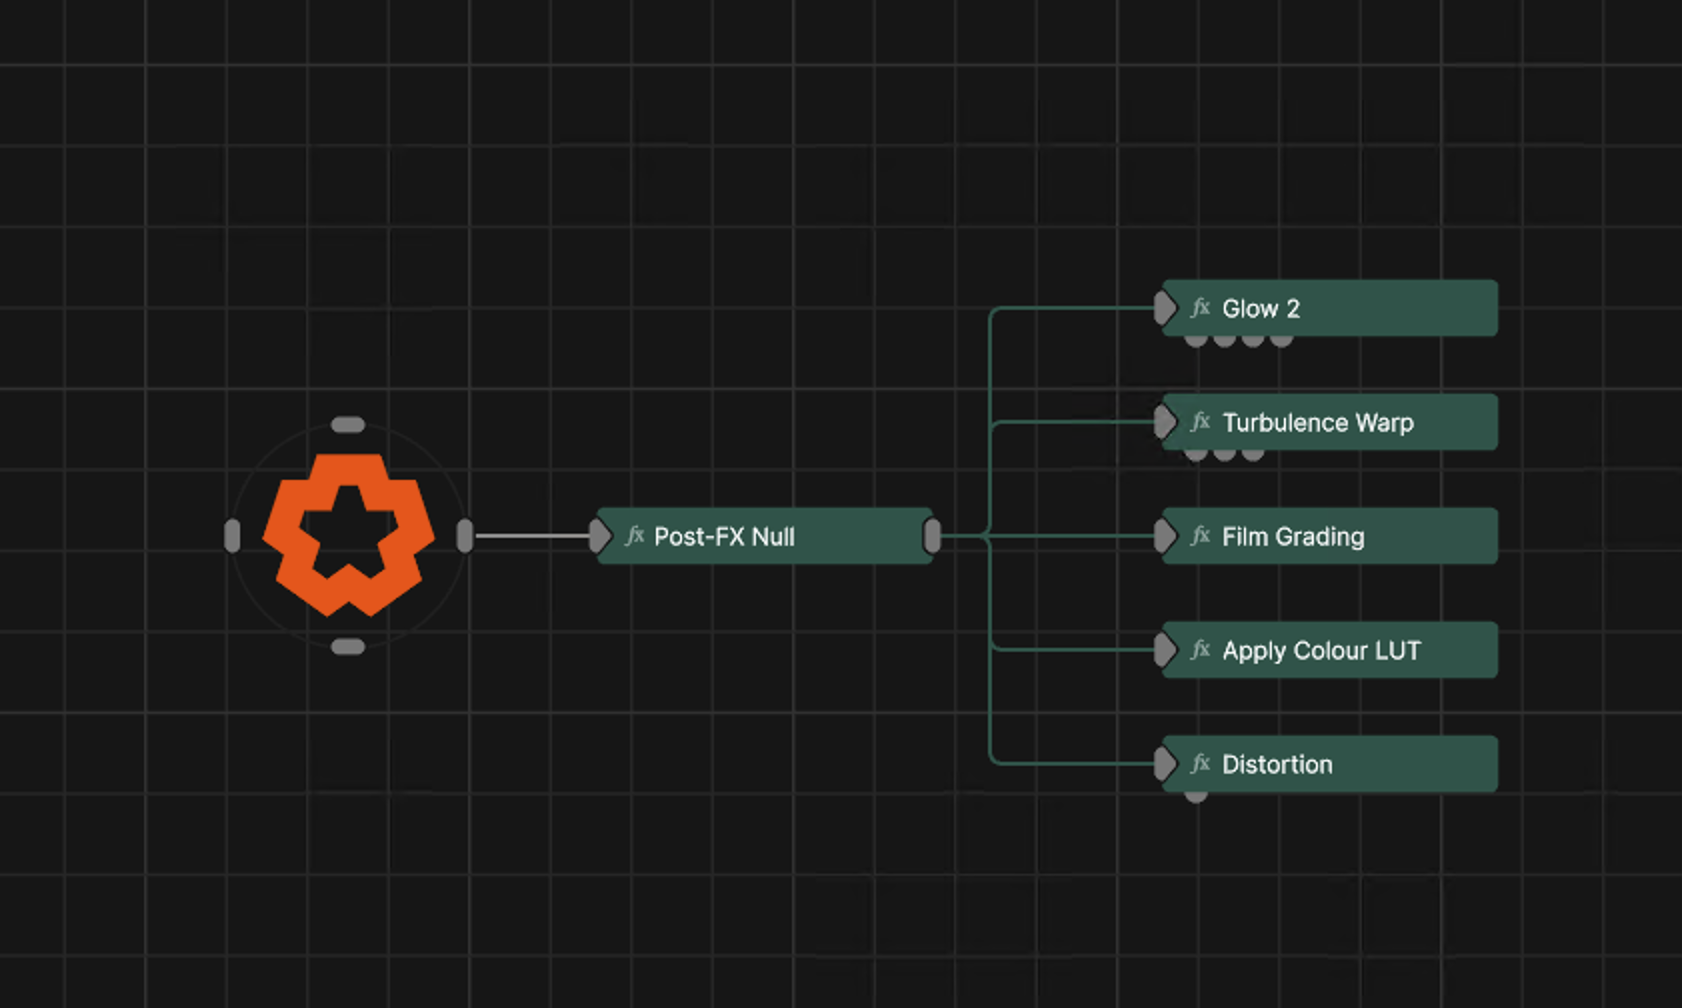Click the fx icon on Turbulence Warp

(1200, 422)
